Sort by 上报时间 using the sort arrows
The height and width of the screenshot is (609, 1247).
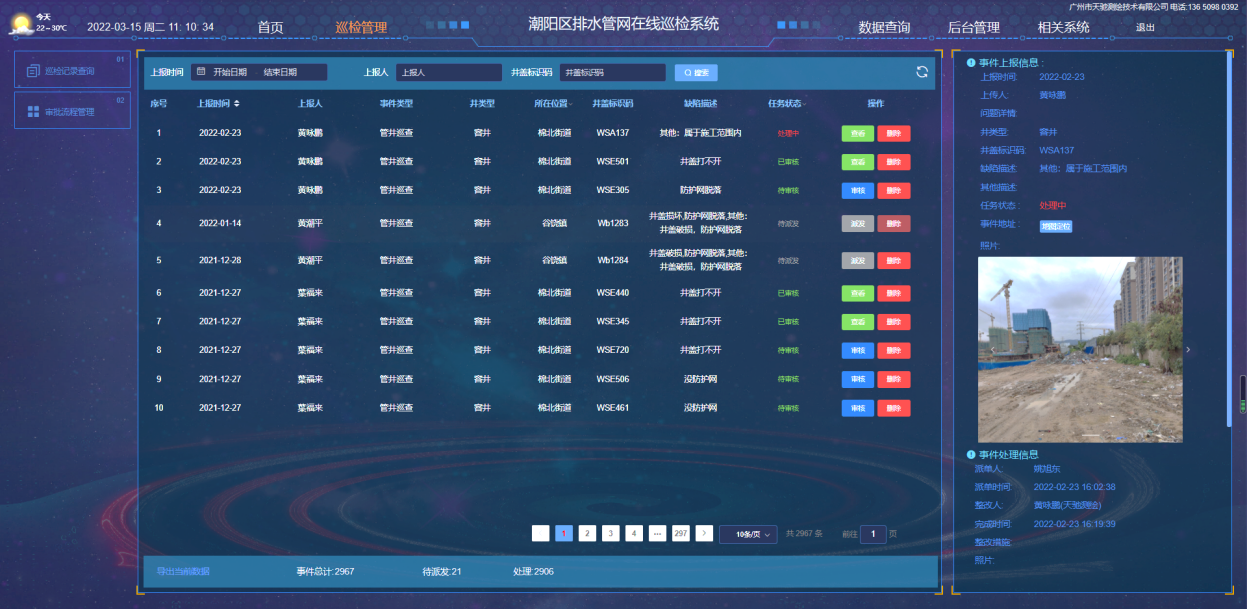click(x=237, y=104)
